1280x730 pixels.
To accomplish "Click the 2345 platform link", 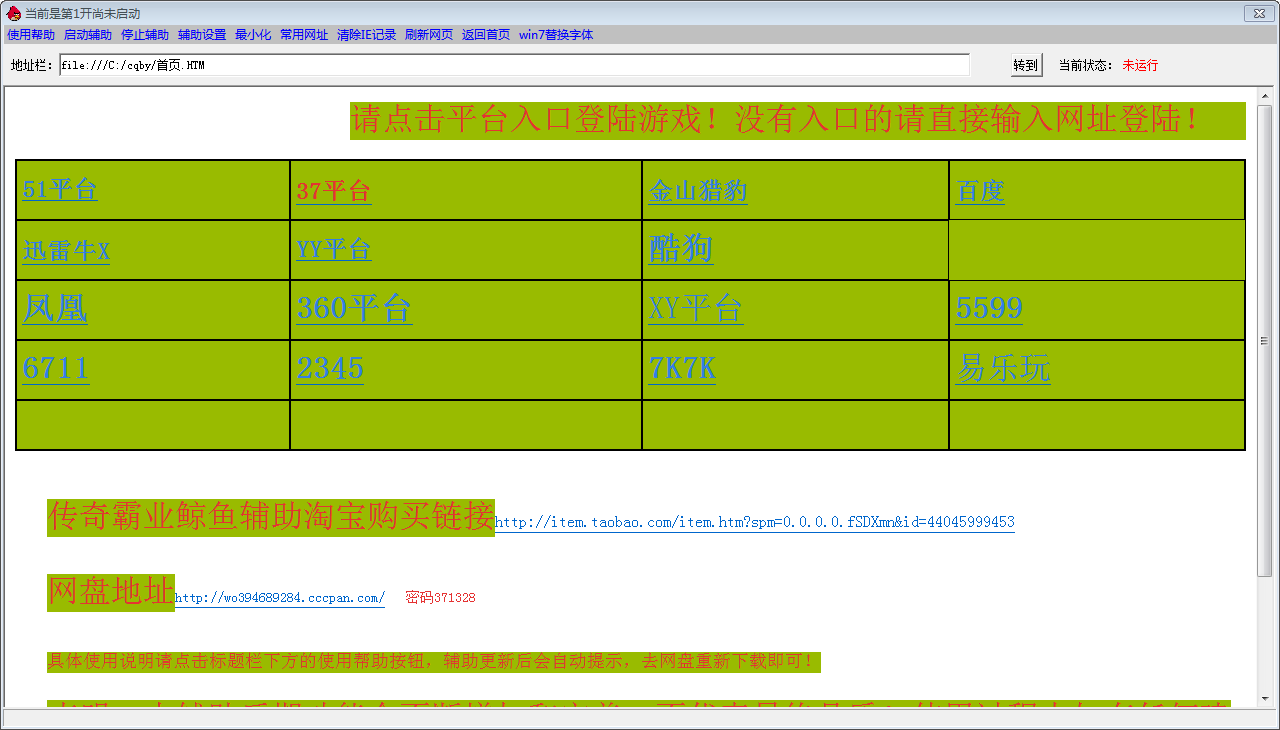I will (330, 368).
